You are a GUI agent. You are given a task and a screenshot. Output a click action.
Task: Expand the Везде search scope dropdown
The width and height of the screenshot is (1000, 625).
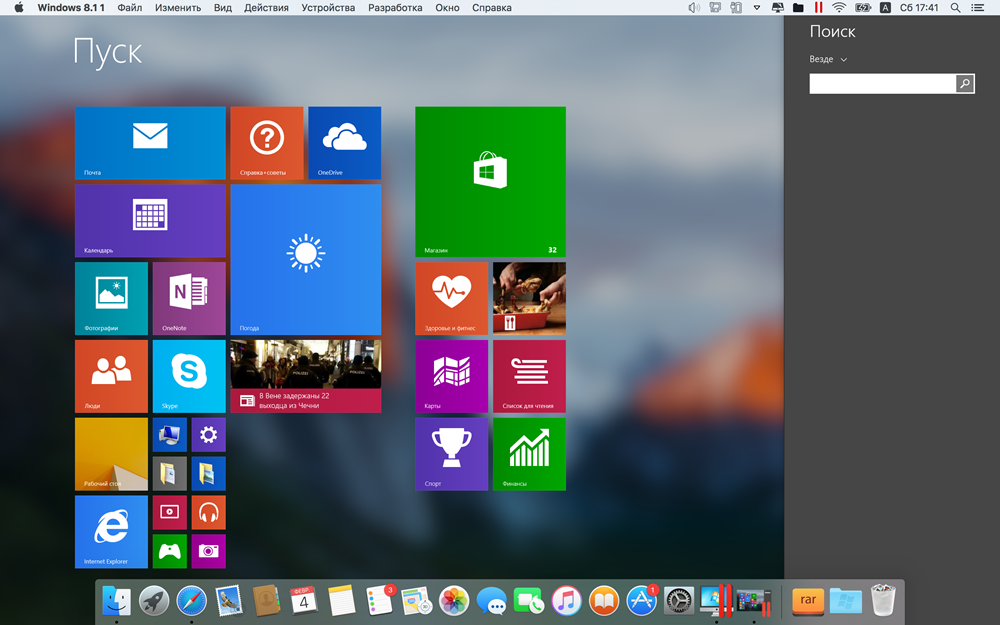coord(828,60)
